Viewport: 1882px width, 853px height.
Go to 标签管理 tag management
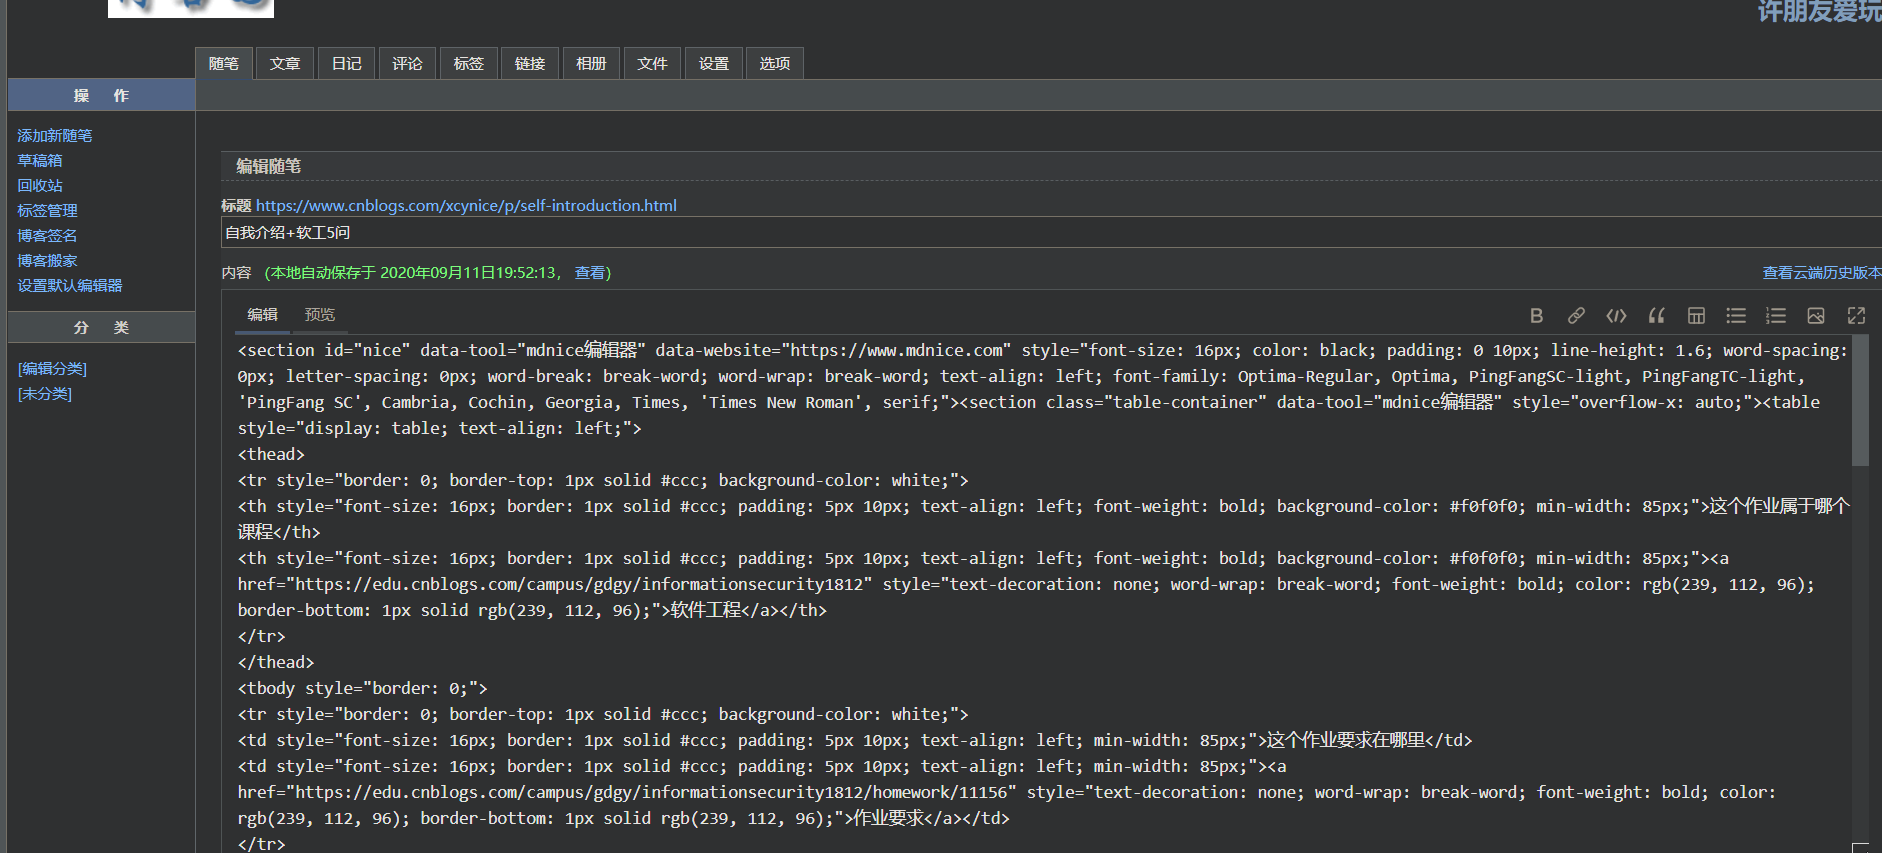[47, 210]
